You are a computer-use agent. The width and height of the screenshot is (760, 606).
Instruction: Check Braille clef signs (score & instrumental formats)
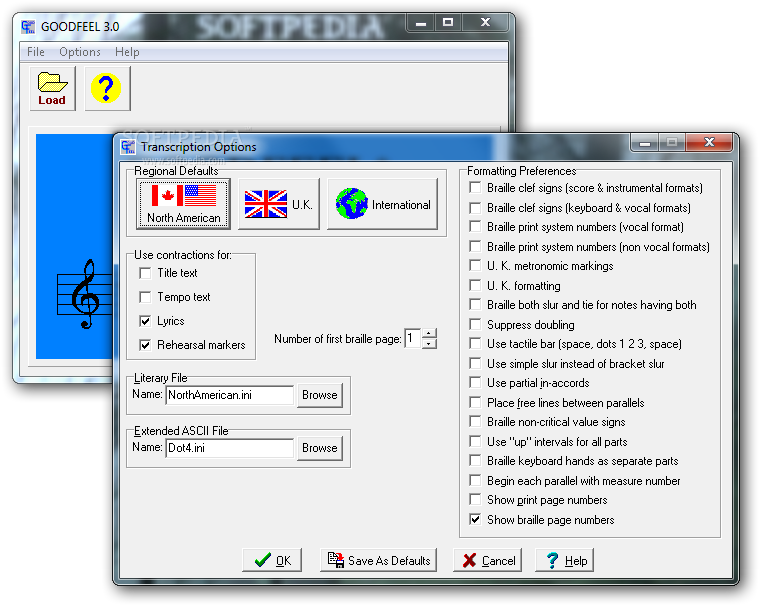(x=475, y=188)
